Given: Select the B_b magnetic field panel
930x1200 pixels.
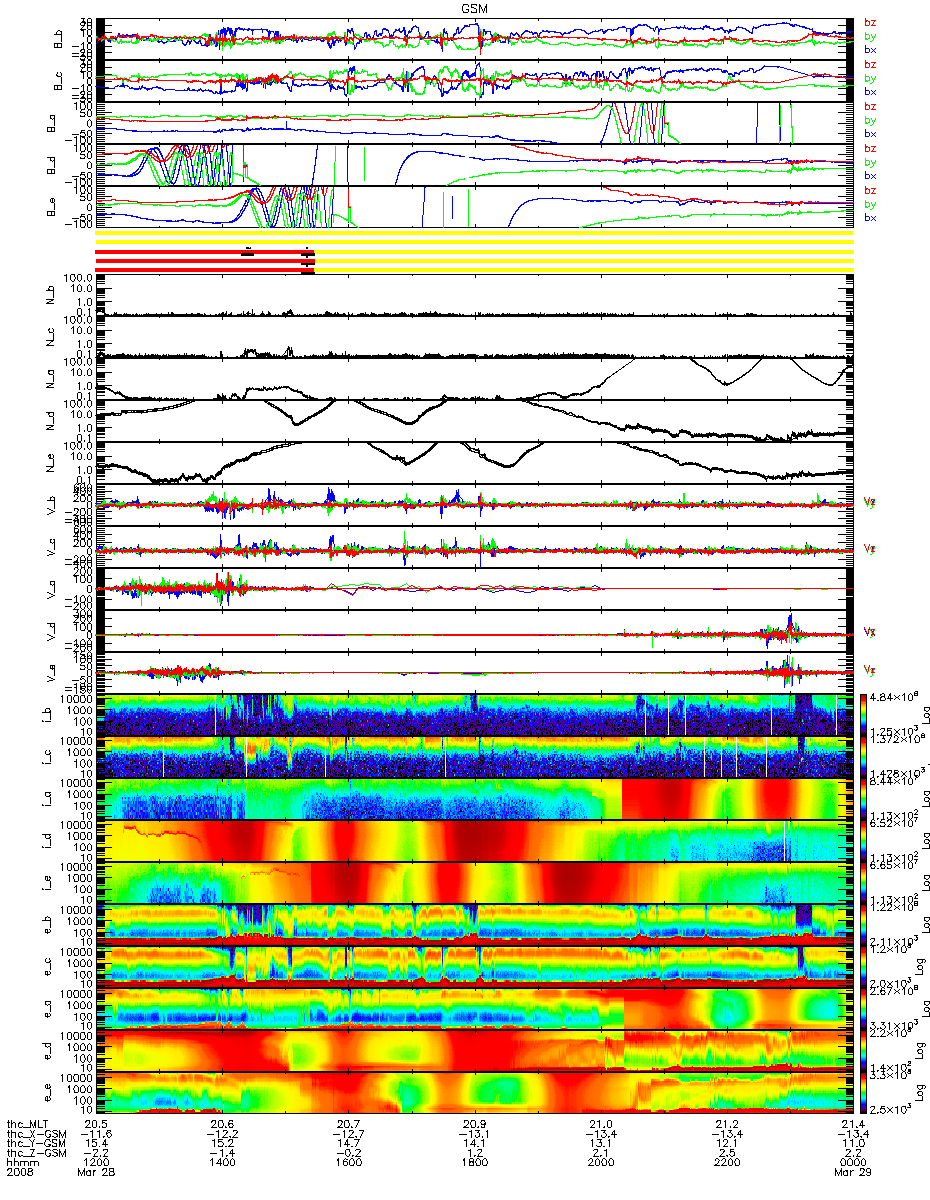Looking at the screenshot, I should tap(475, 37).
